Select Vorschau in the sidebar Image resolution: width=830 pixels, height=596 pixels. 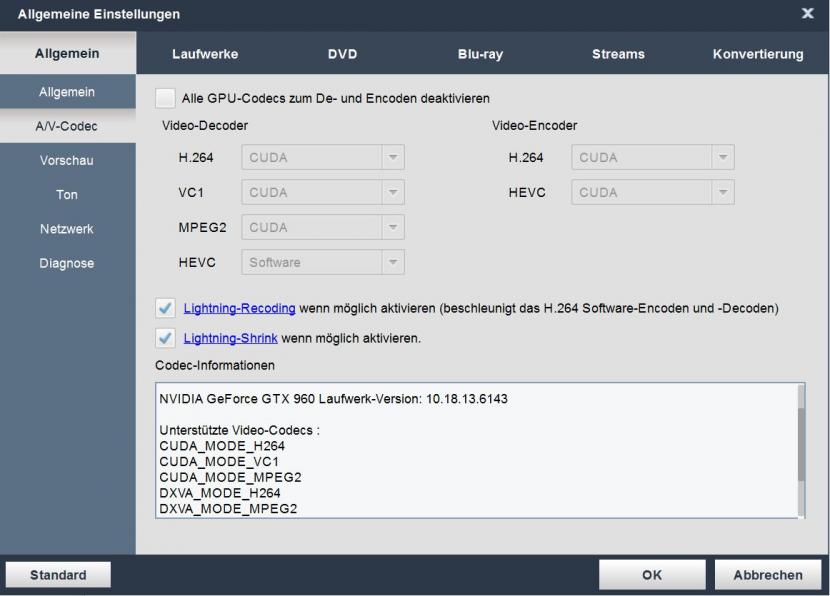click(67, 160)
